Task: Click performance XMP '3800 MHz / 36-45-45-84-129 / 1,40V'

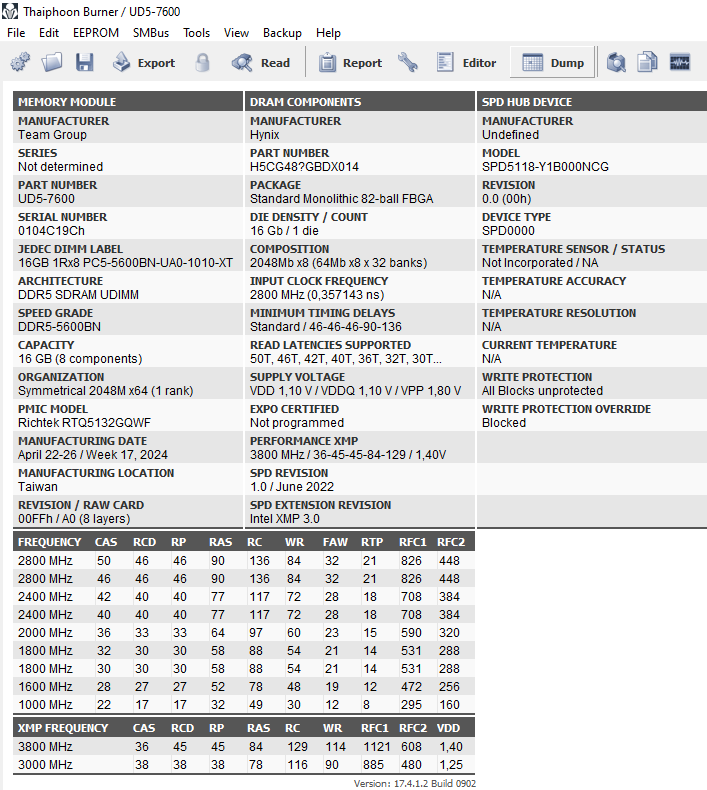Action: pyautogui.click(x=348, y=455)
